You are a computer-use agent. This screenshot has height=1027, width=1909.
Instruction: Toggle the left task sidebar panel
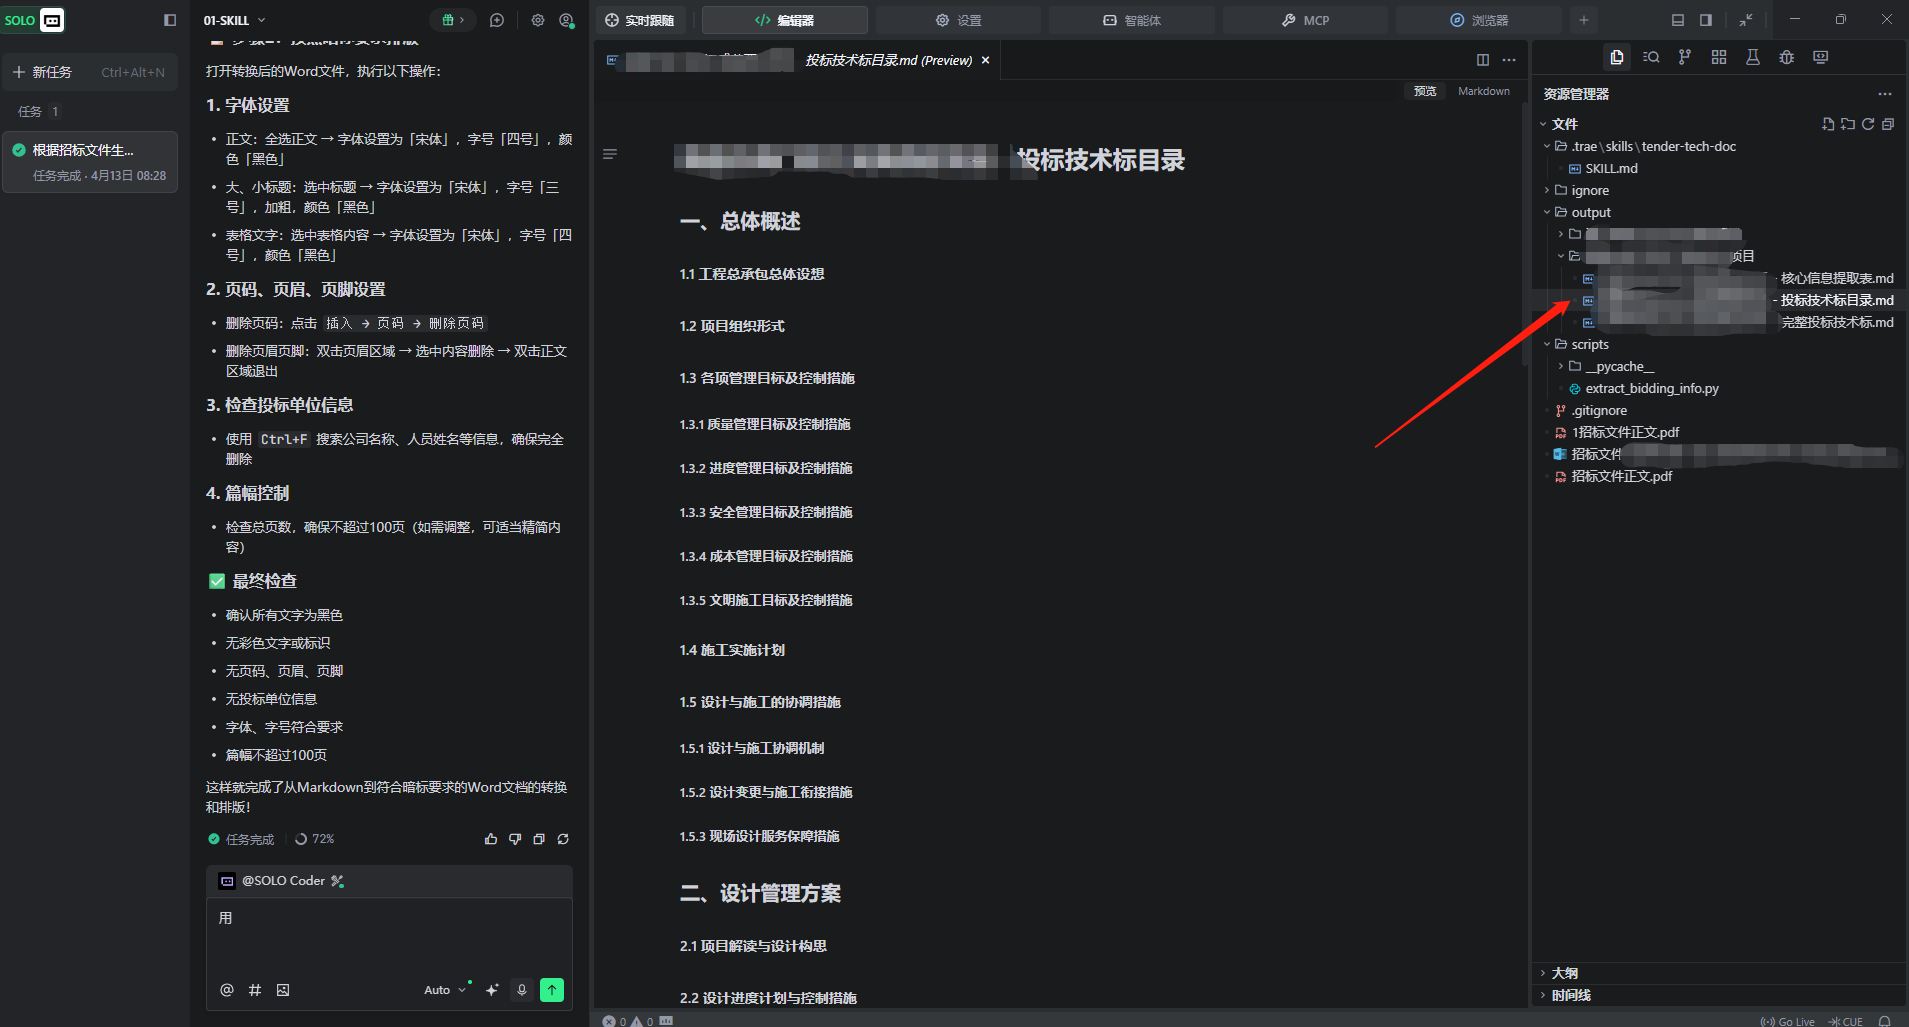pyautogui.click(x=170, y=20)
